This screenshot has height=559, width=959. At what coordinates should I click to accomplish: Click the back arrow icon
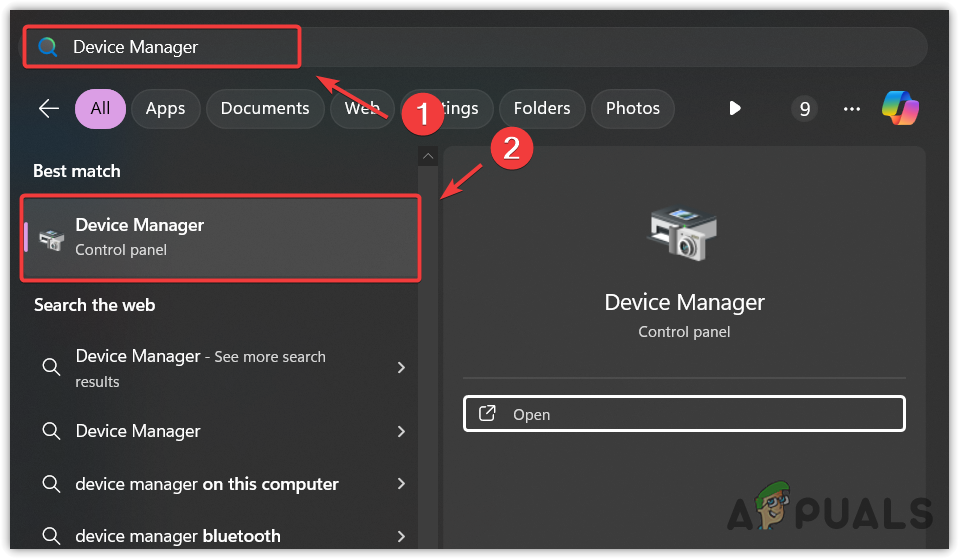(x=48, y=108)
